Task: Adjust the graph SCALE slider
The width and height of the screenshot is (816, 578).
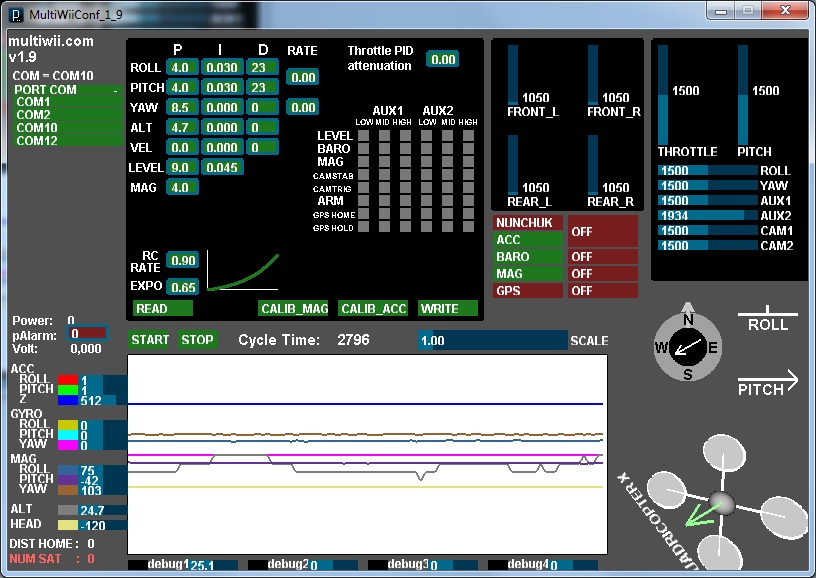Action: pyautogui.click(x=492, y=340)
